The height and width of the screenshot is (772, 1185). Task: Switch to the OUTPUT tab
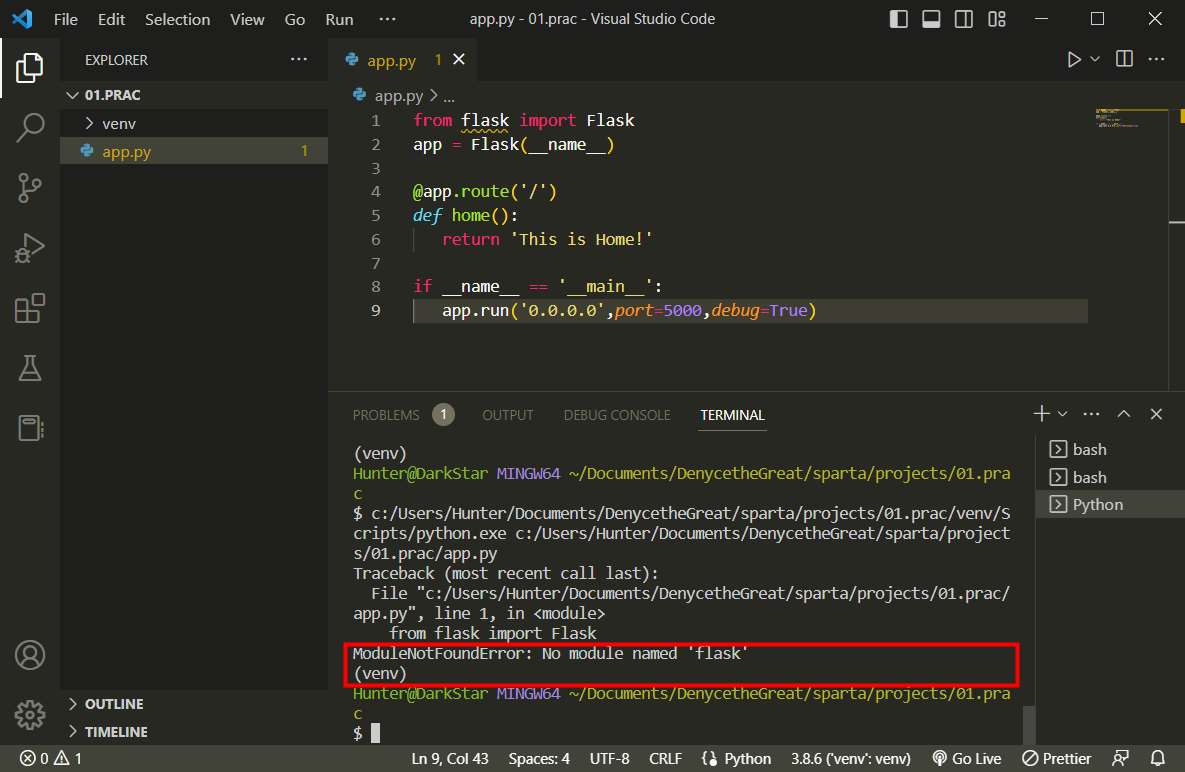[508, 415]
